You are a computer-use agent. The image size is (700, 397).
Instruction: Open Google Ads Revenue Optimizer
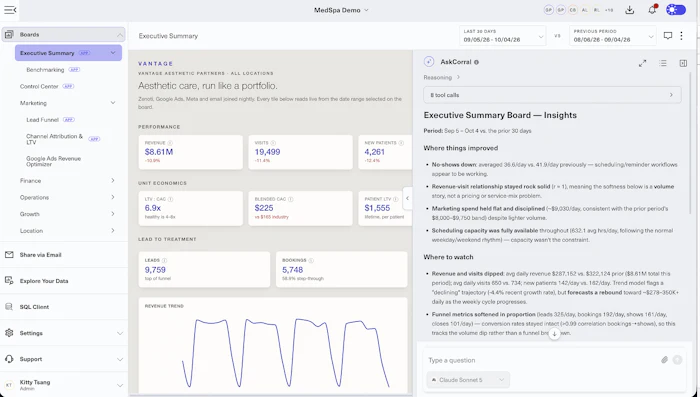(x=54, y=161)
